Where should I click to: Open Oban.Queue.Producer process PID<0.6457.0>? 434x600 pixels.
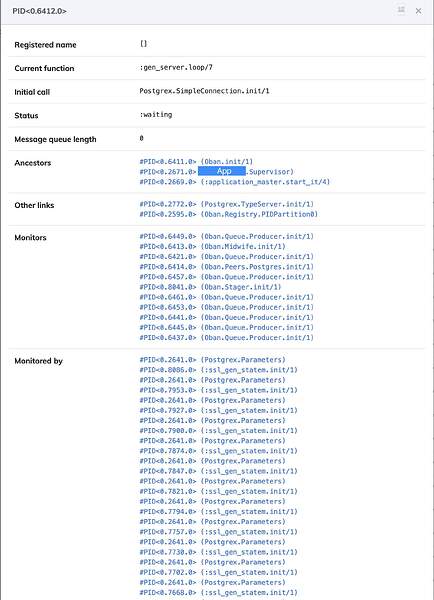click(226, 277)
